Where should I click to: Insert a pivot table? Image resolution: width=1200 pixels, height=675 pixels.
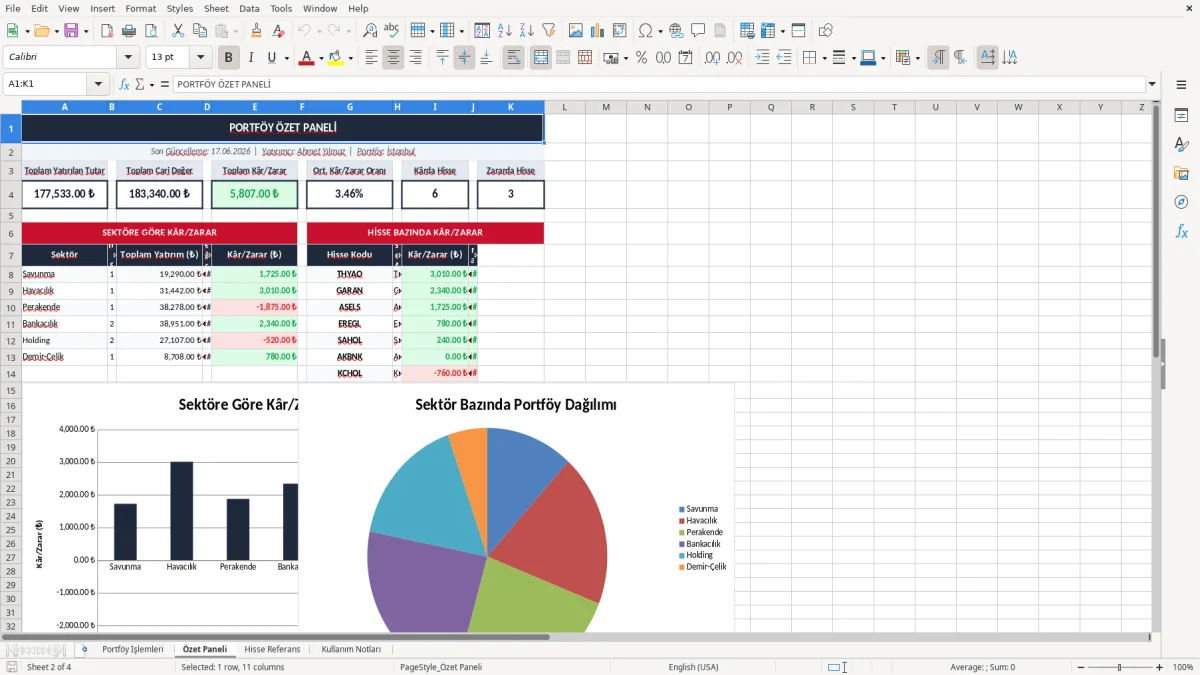(620, 31)
